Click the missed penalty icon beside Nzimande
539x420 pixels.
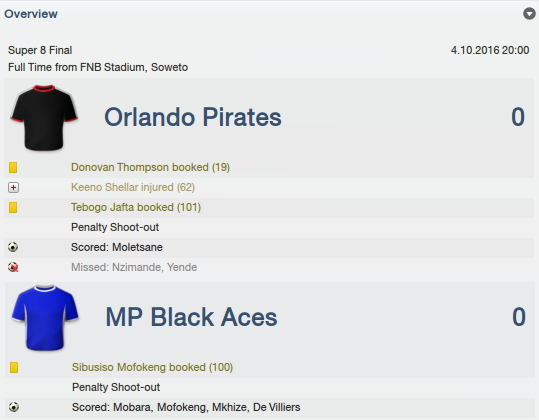click(x=13, y=267)
